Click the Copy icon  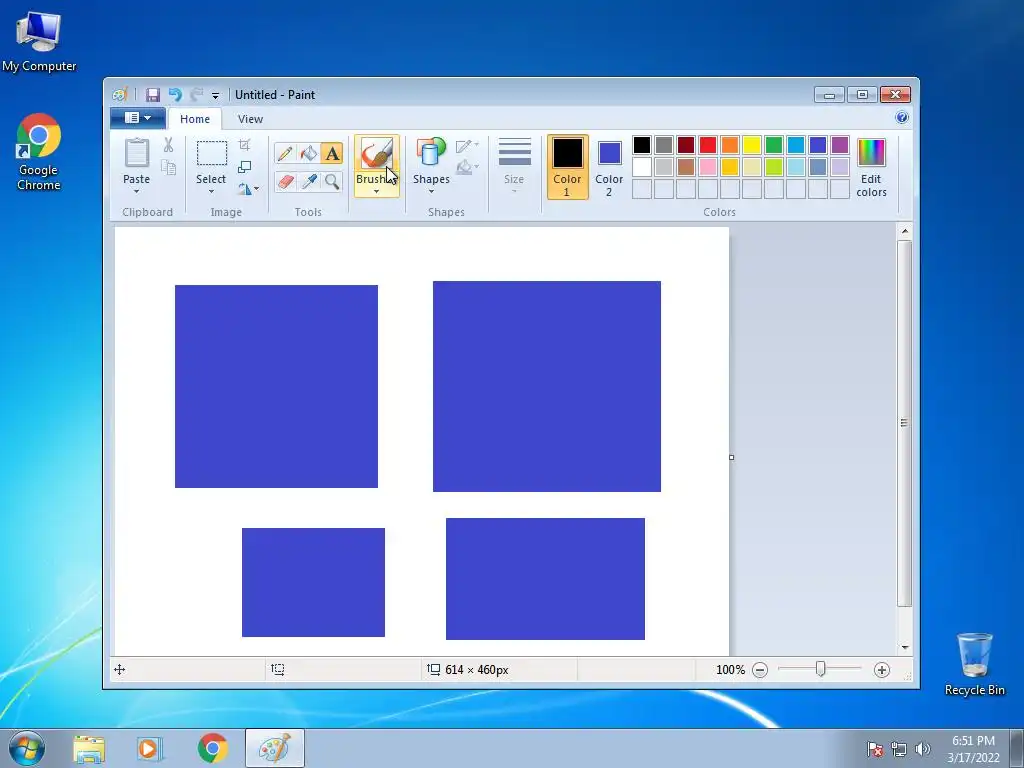(168, 168)
